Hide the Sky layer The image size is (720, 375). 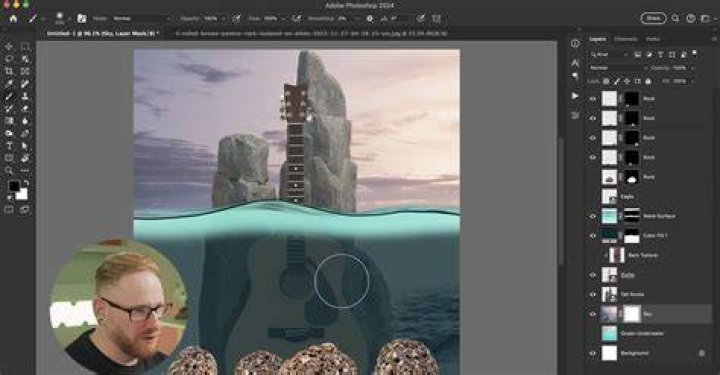click(593, 314)
